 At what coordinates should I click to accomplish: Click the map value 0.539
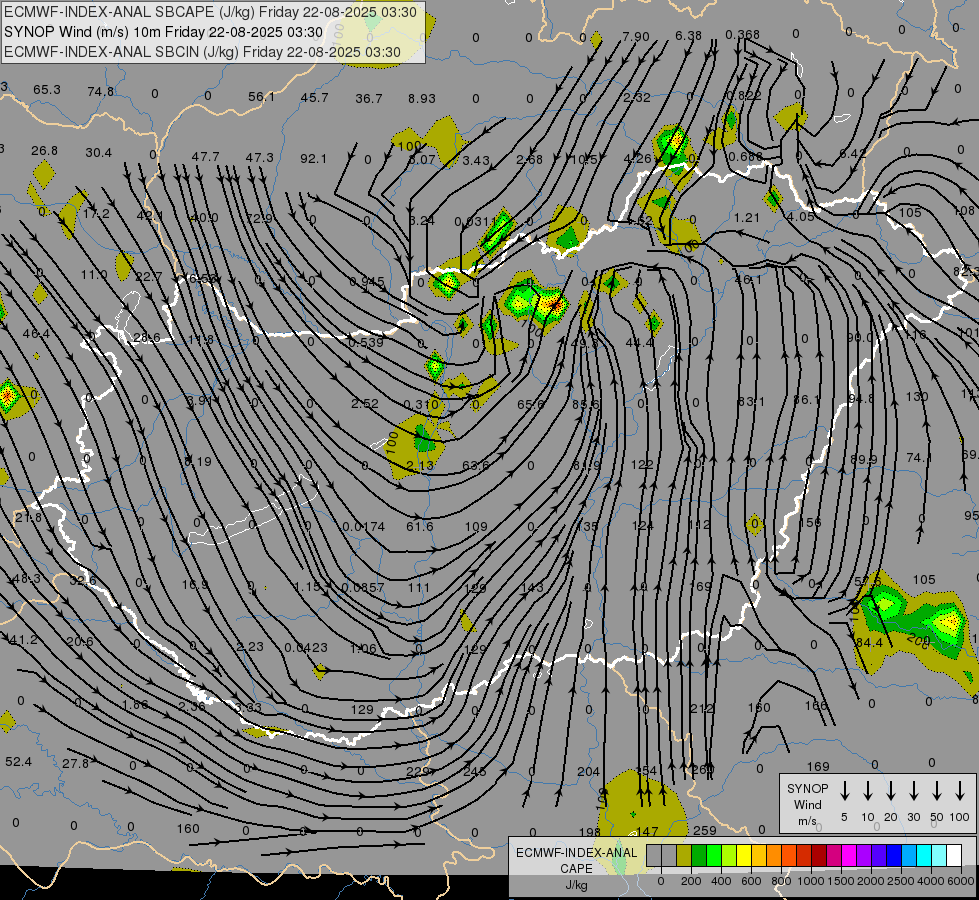[366, 343]
